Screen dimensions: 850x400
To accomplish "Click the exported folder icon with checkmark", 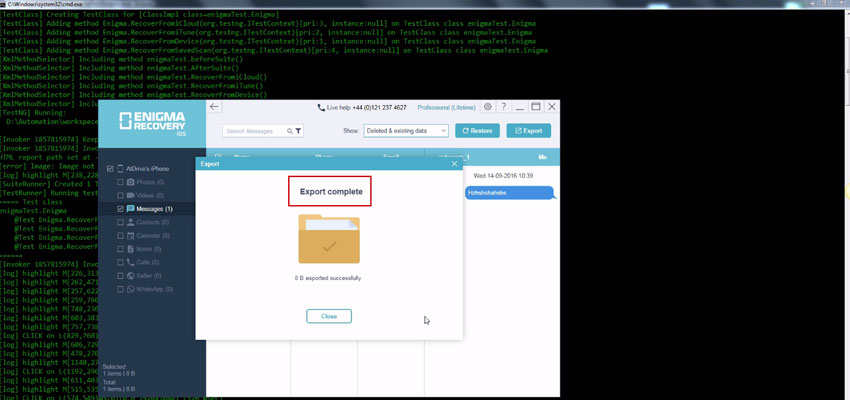I will pyautogui.click(x=329, y=239).
